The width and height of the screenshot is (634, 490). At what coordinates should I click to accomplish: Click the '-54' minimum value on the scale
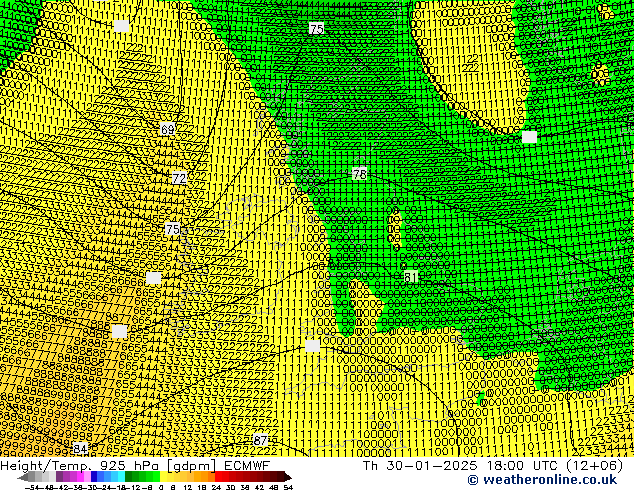pyautogui.click(x=32, y=487)
